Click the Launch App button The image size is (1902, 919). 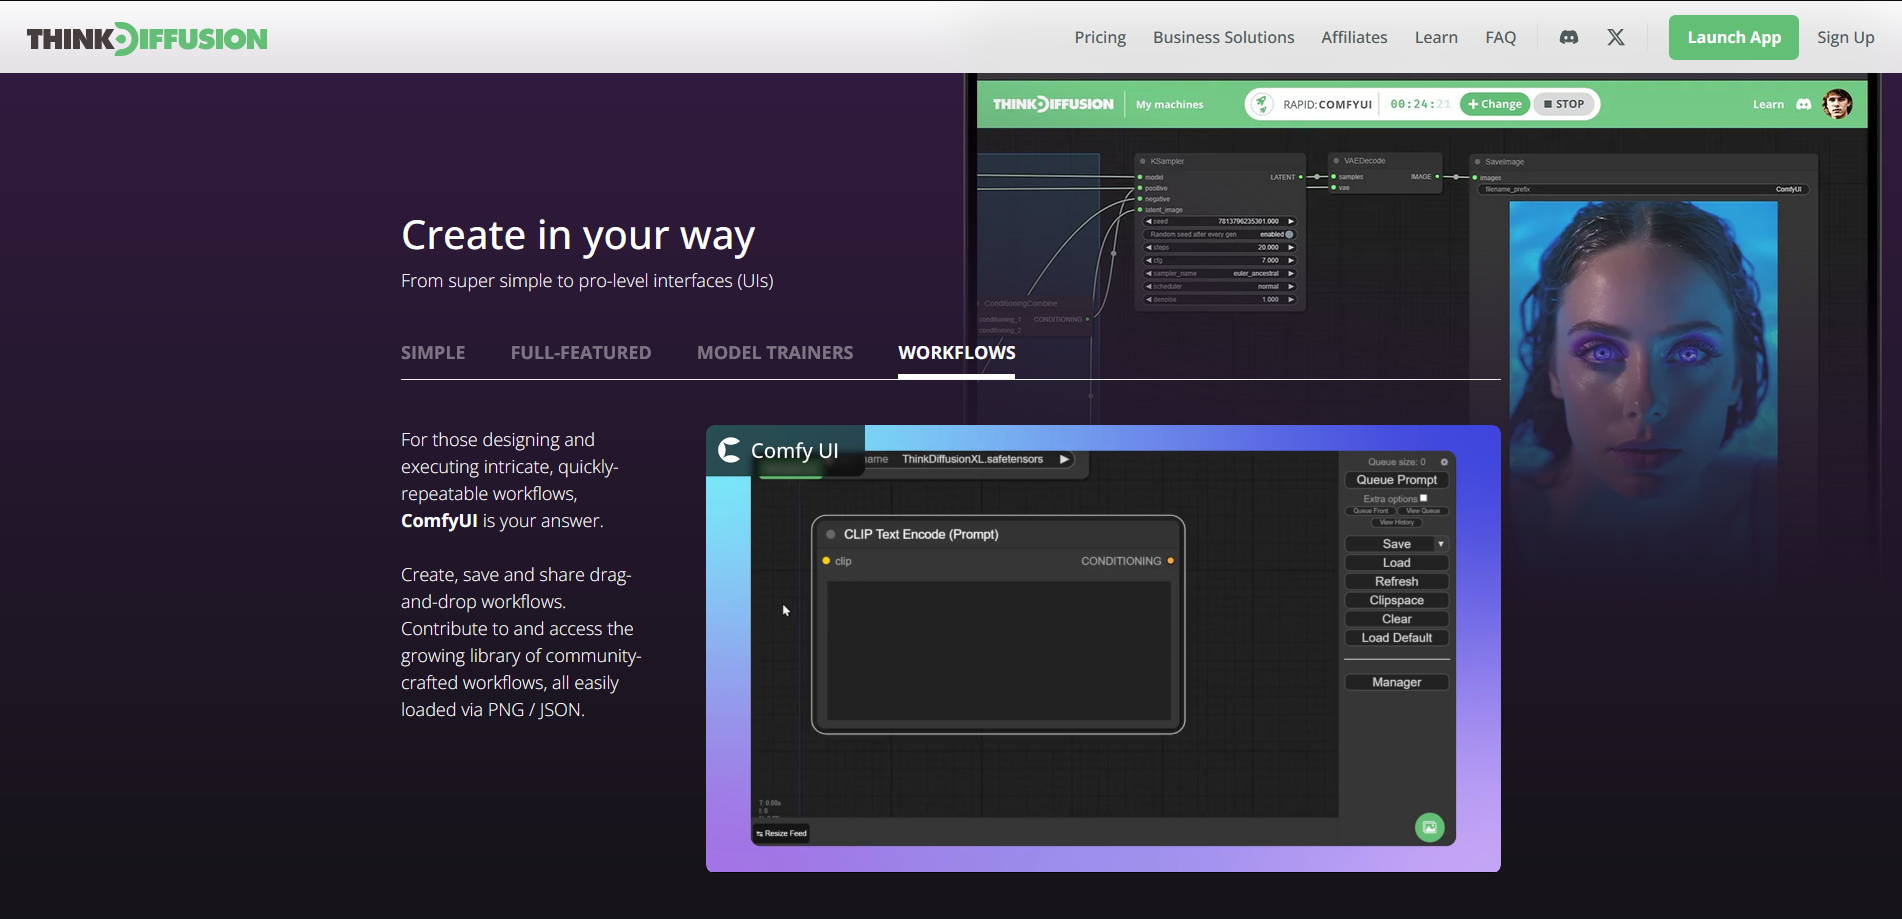tap(1733, 37)
